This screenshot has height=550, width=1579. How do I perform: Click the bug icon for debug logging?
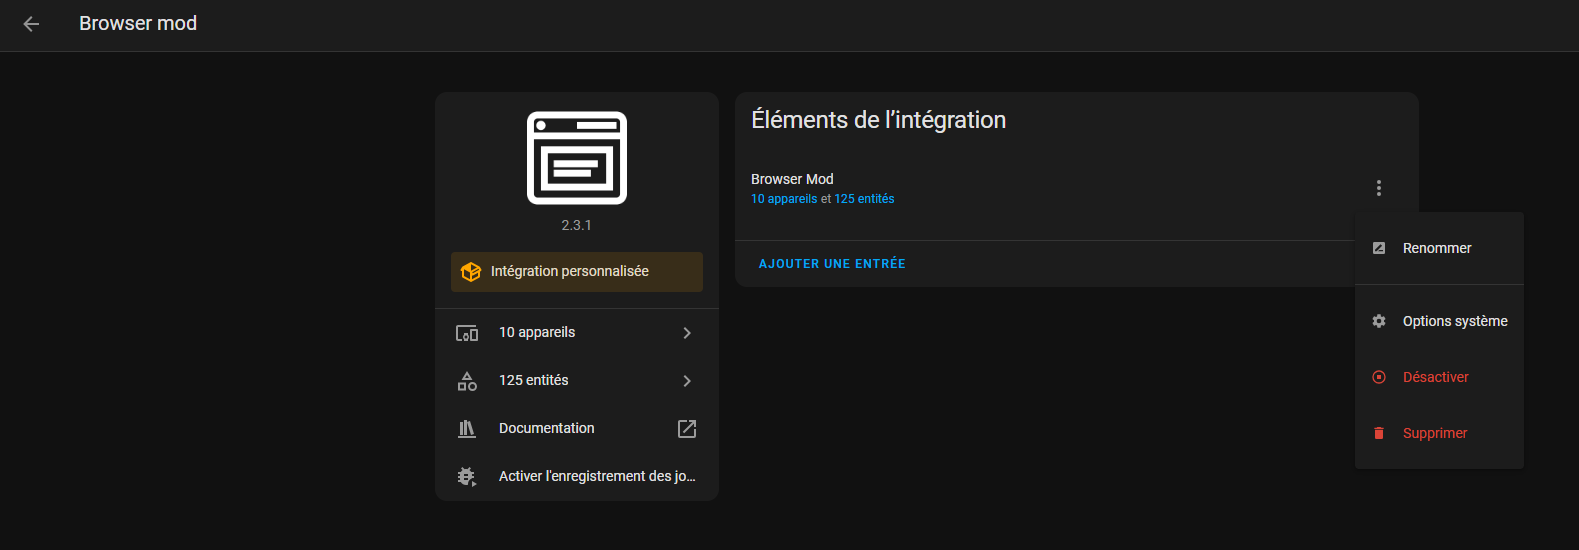pos(467,477)
